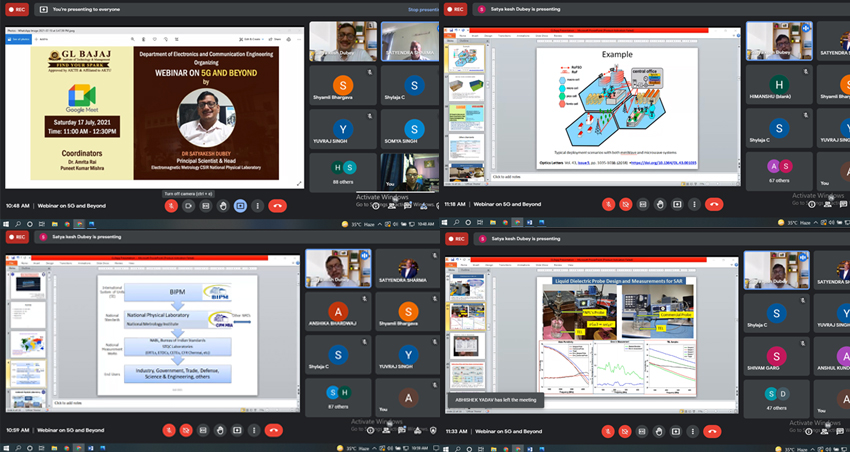
Task: Click the REC indicator in the 10:48 AM meeting
Action: pyautogui.click(x=17, y=9)
